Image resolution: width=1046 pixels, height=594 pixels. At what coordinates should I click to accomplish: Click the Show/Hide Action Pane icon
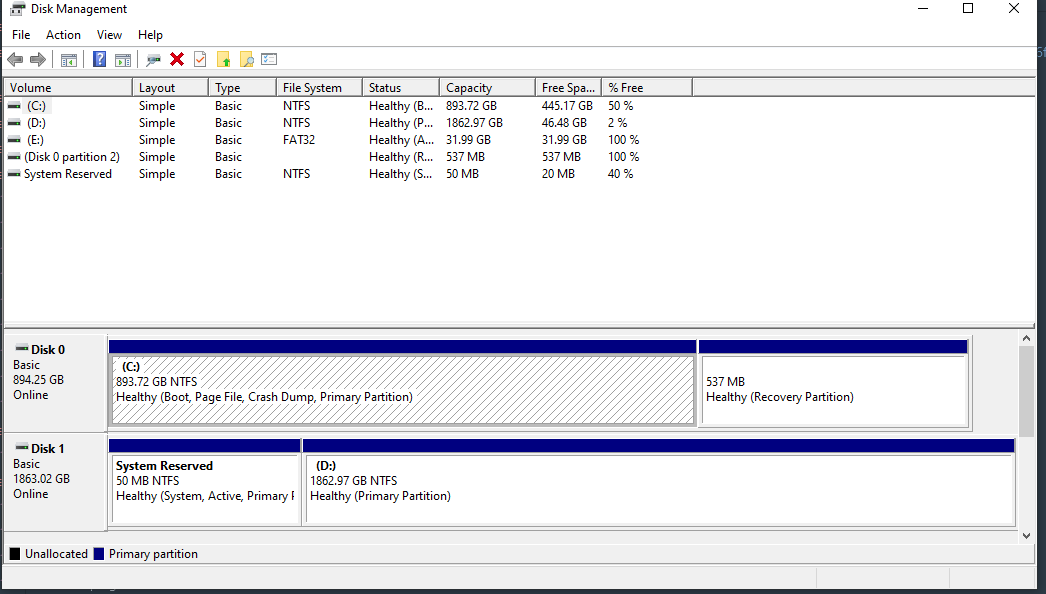pos(123,60)
